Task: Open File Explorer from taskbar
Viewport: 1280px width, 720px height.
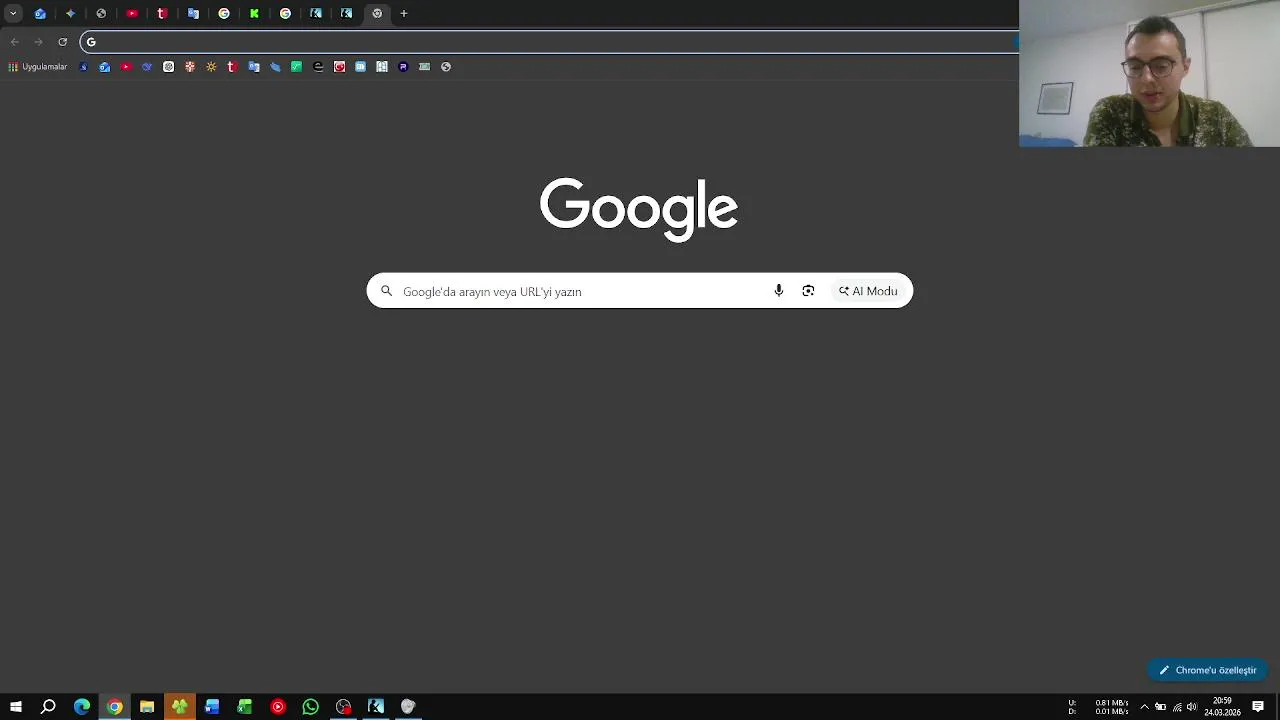Action: coord(147,707)
